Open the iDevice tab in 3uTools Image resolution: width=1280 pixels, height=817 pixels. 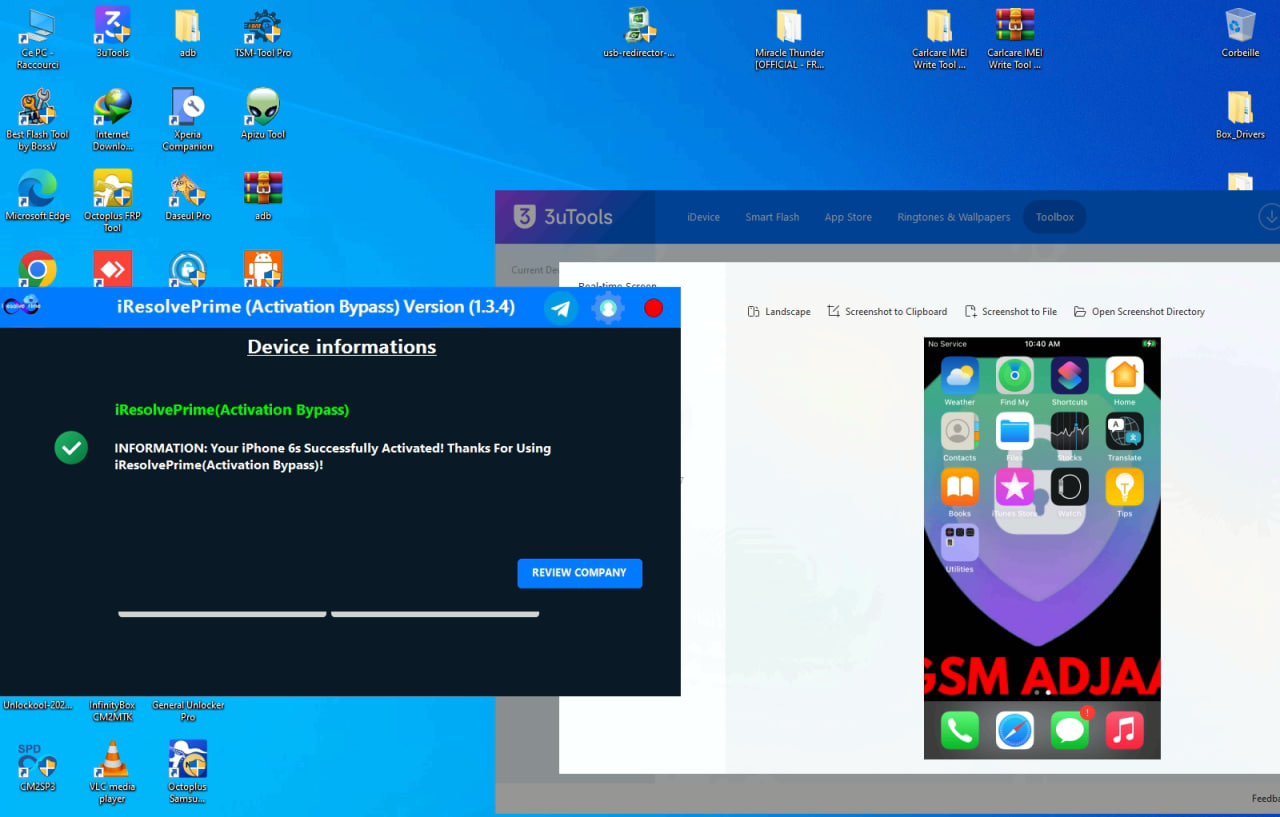pyautogui.click(x=703, y=217)
